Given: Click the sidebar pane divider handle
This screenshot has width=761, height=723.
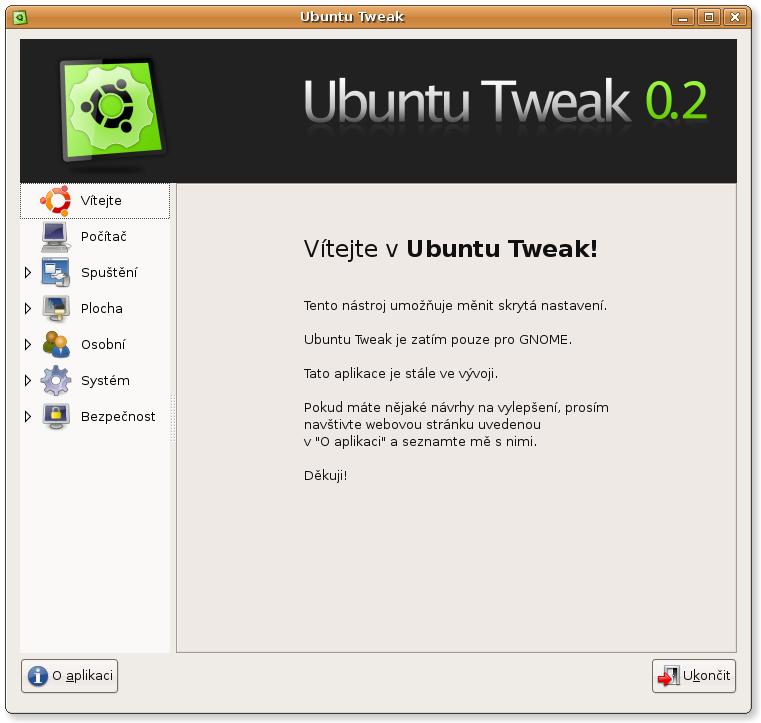Looking at the screenshot, I should 173,418.
